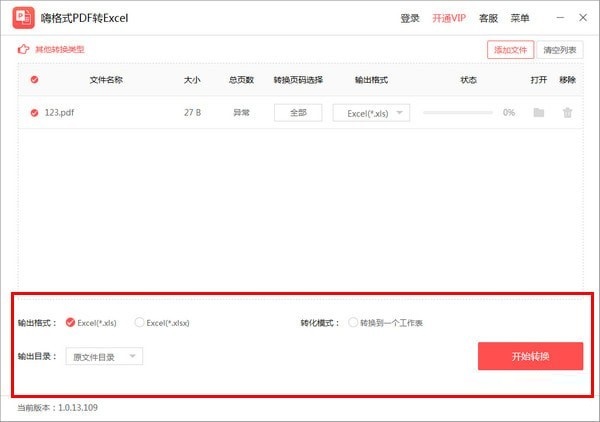
Task: Click the 输出格式 column header
Action: [371, 80]
